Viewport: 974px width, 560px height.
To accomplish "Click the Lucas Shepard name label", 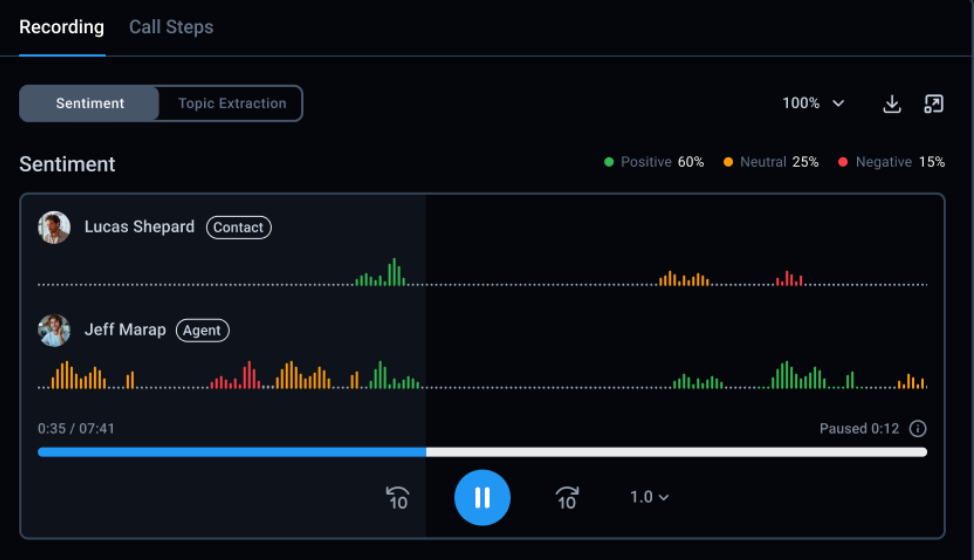I will click(x=139, y=227).
